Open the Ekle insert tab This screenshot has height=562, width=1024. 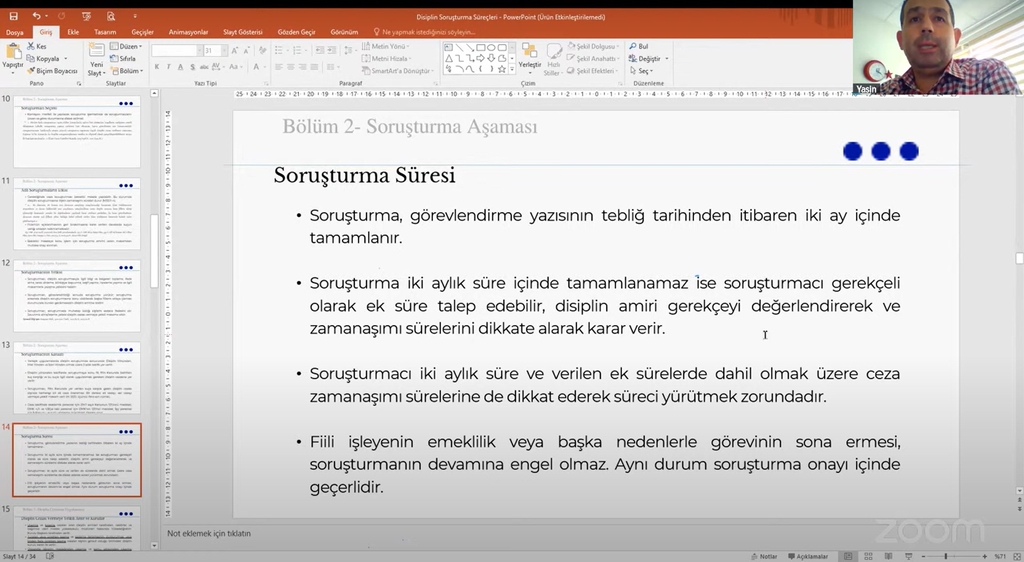pyautogui.click(x=73, y=32)
